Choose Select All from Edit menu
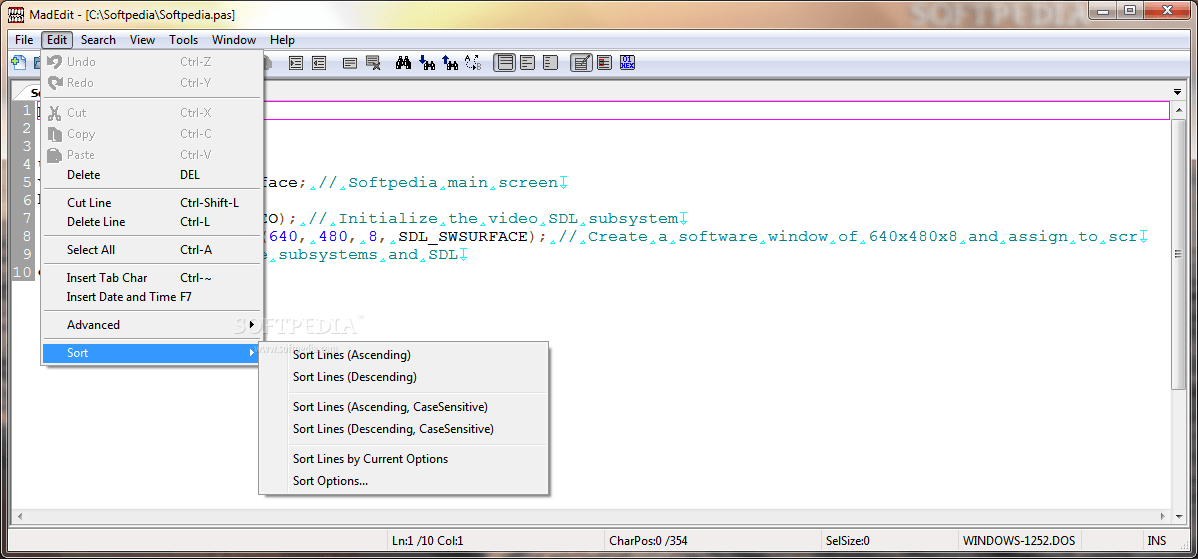The width and height of the screenshot is (1198, 559). point(152,250)
